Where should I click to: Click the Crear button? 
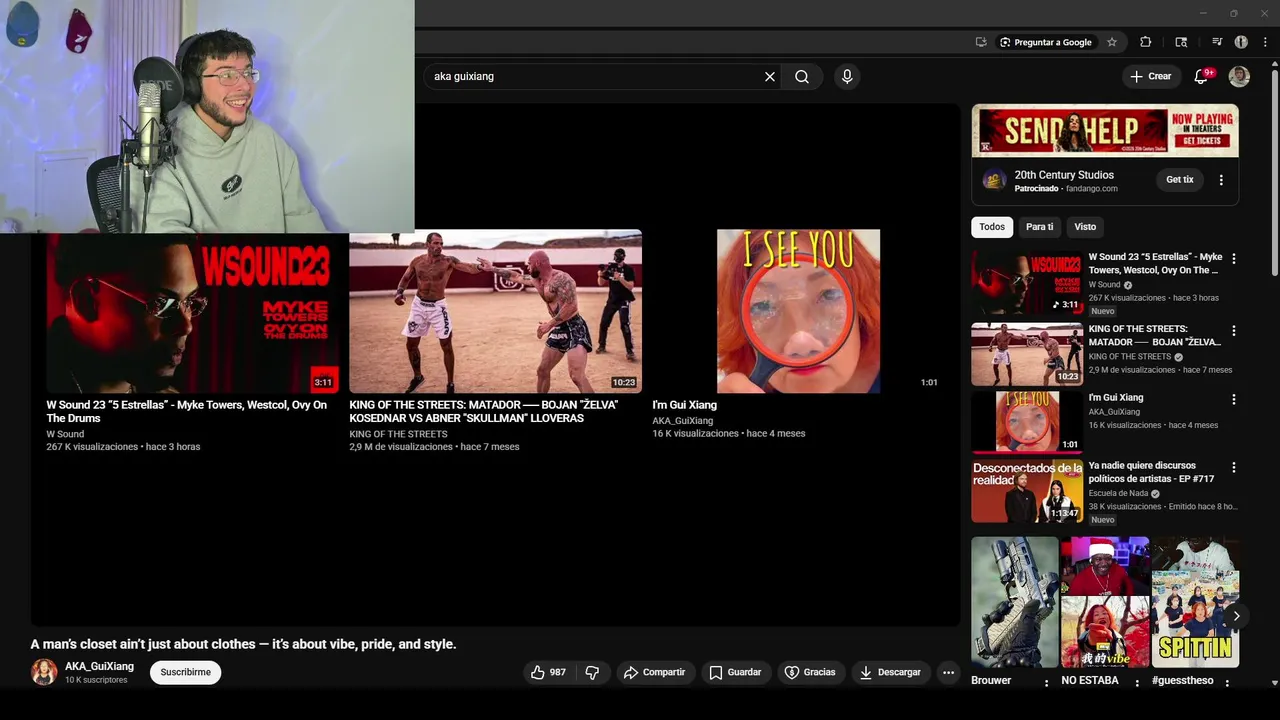coord(1151,76)
